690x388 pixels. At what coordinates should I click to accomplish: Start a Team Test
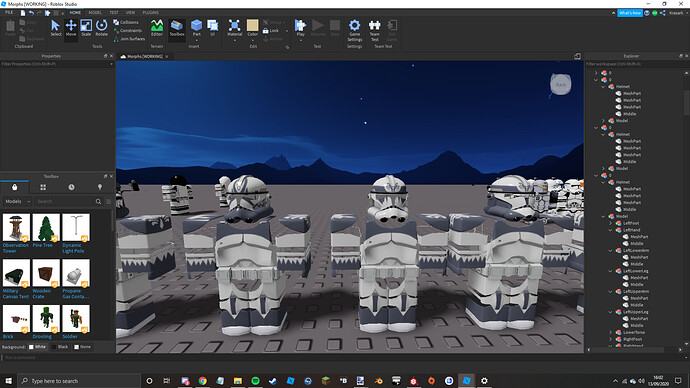click(x=374, y=30)
